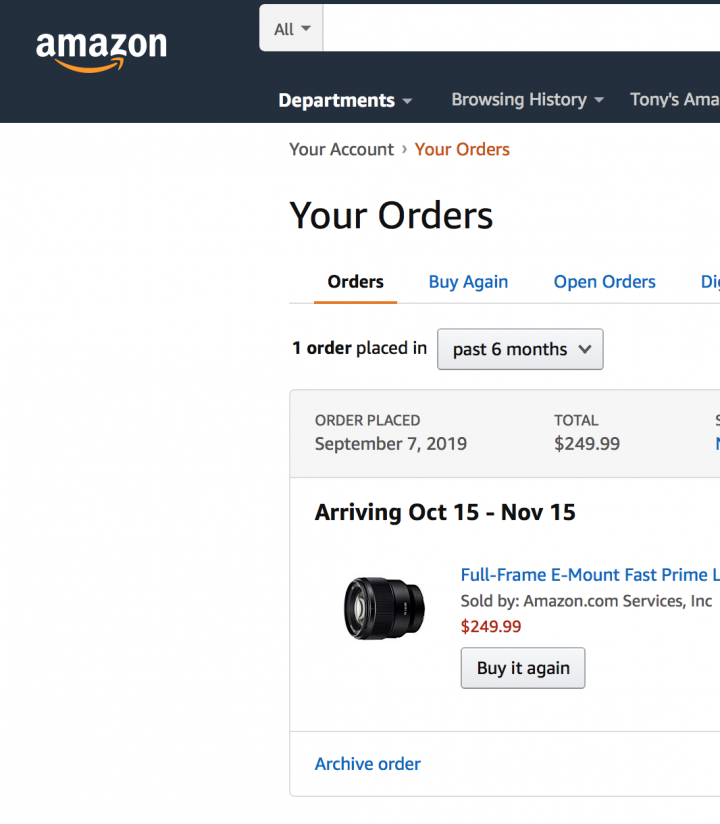Image resolution: width=720 pixels, height=824 pixels.
Task: Click the Browsing History arrow icon
Action: (599, 101)
